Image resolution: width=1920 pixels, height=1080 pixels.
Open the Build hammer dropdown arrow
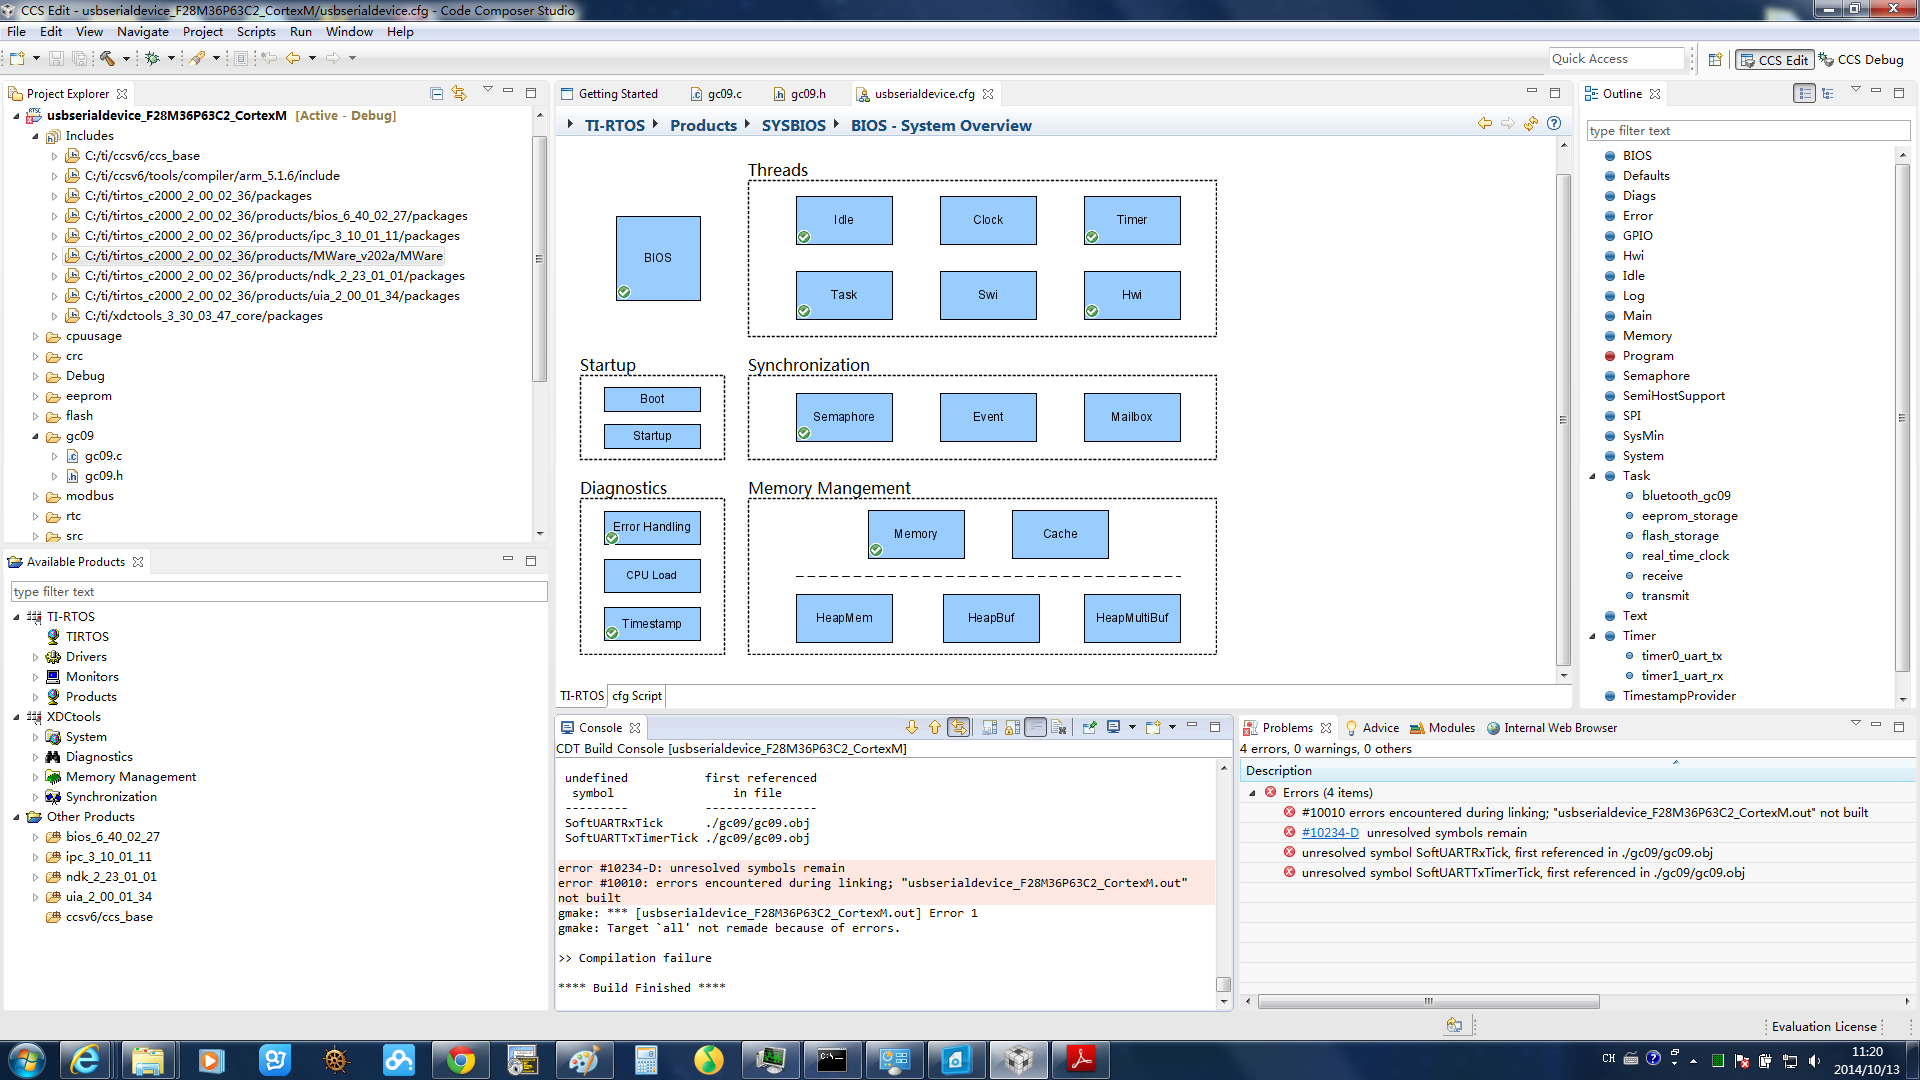tap(126, 58)
